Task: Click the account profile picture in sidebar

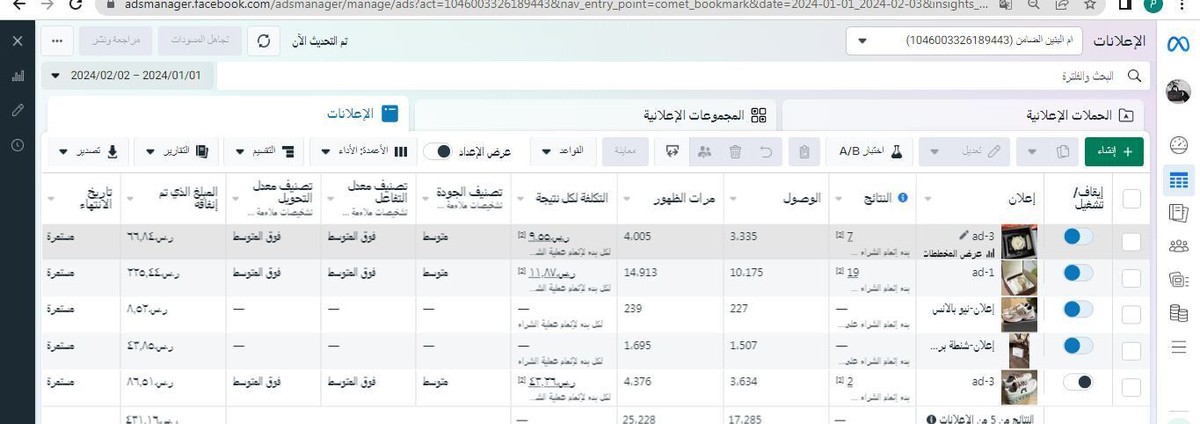Action: click(x=1177, y=90)
